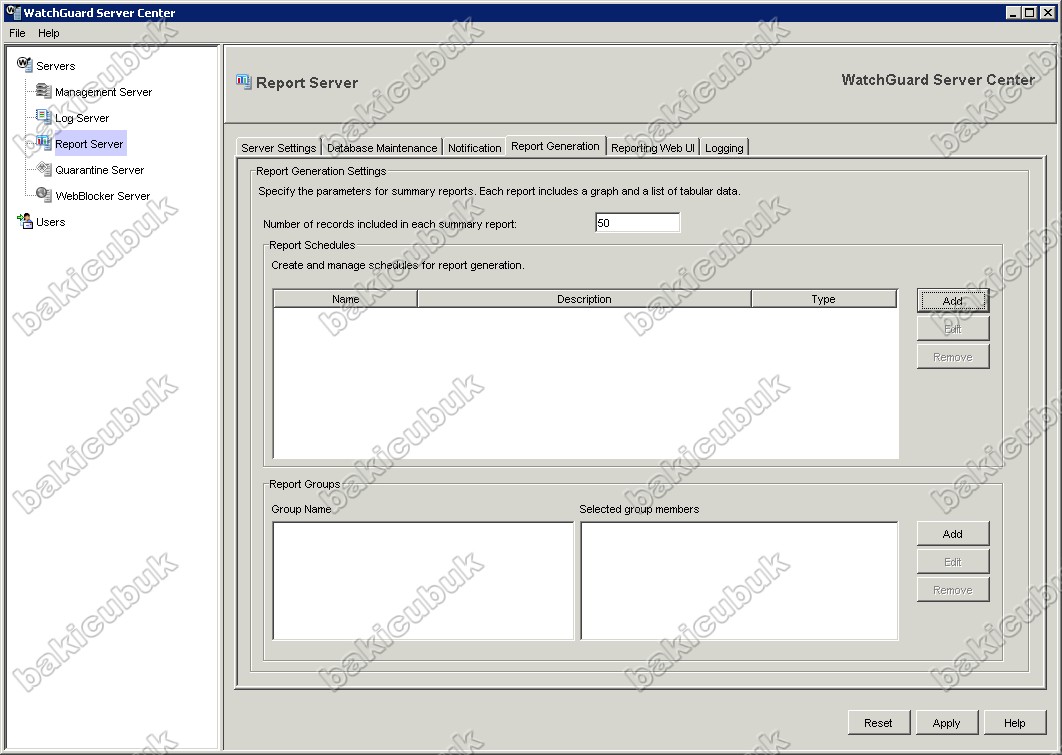Switch to the Server Settings tab

278,148
